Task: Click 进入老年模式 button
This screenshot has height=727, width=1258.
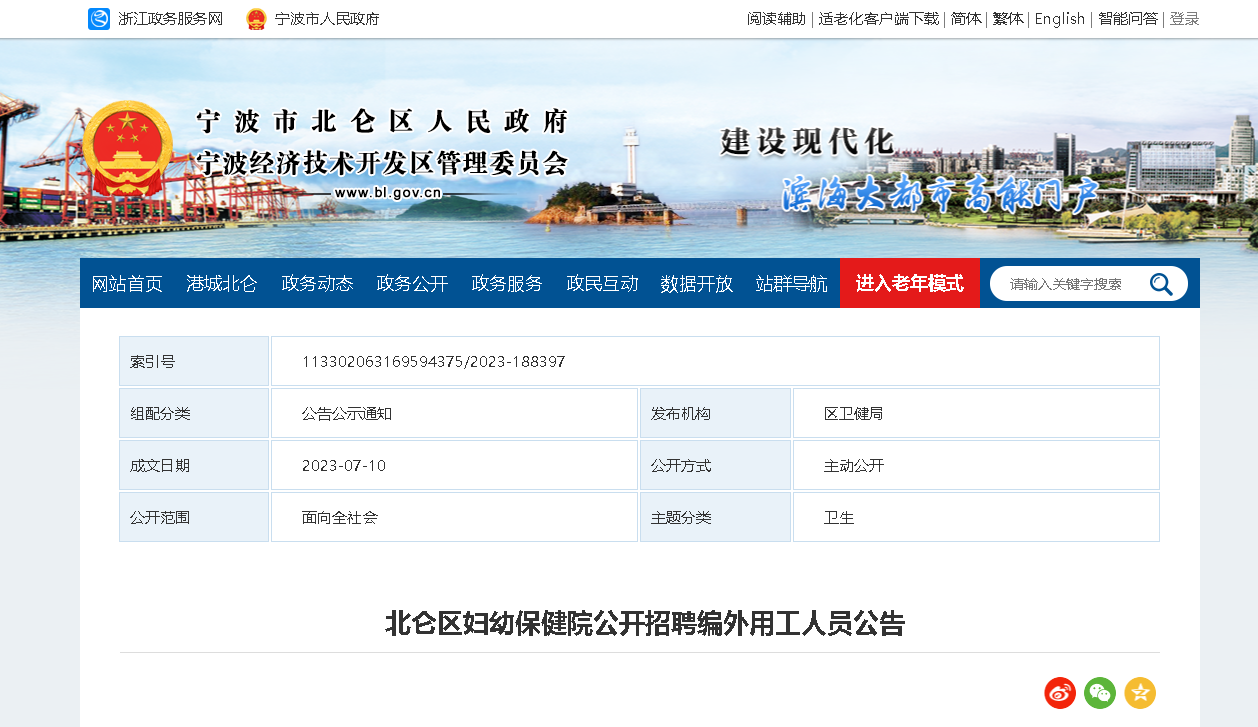Action: coord(910,283)
